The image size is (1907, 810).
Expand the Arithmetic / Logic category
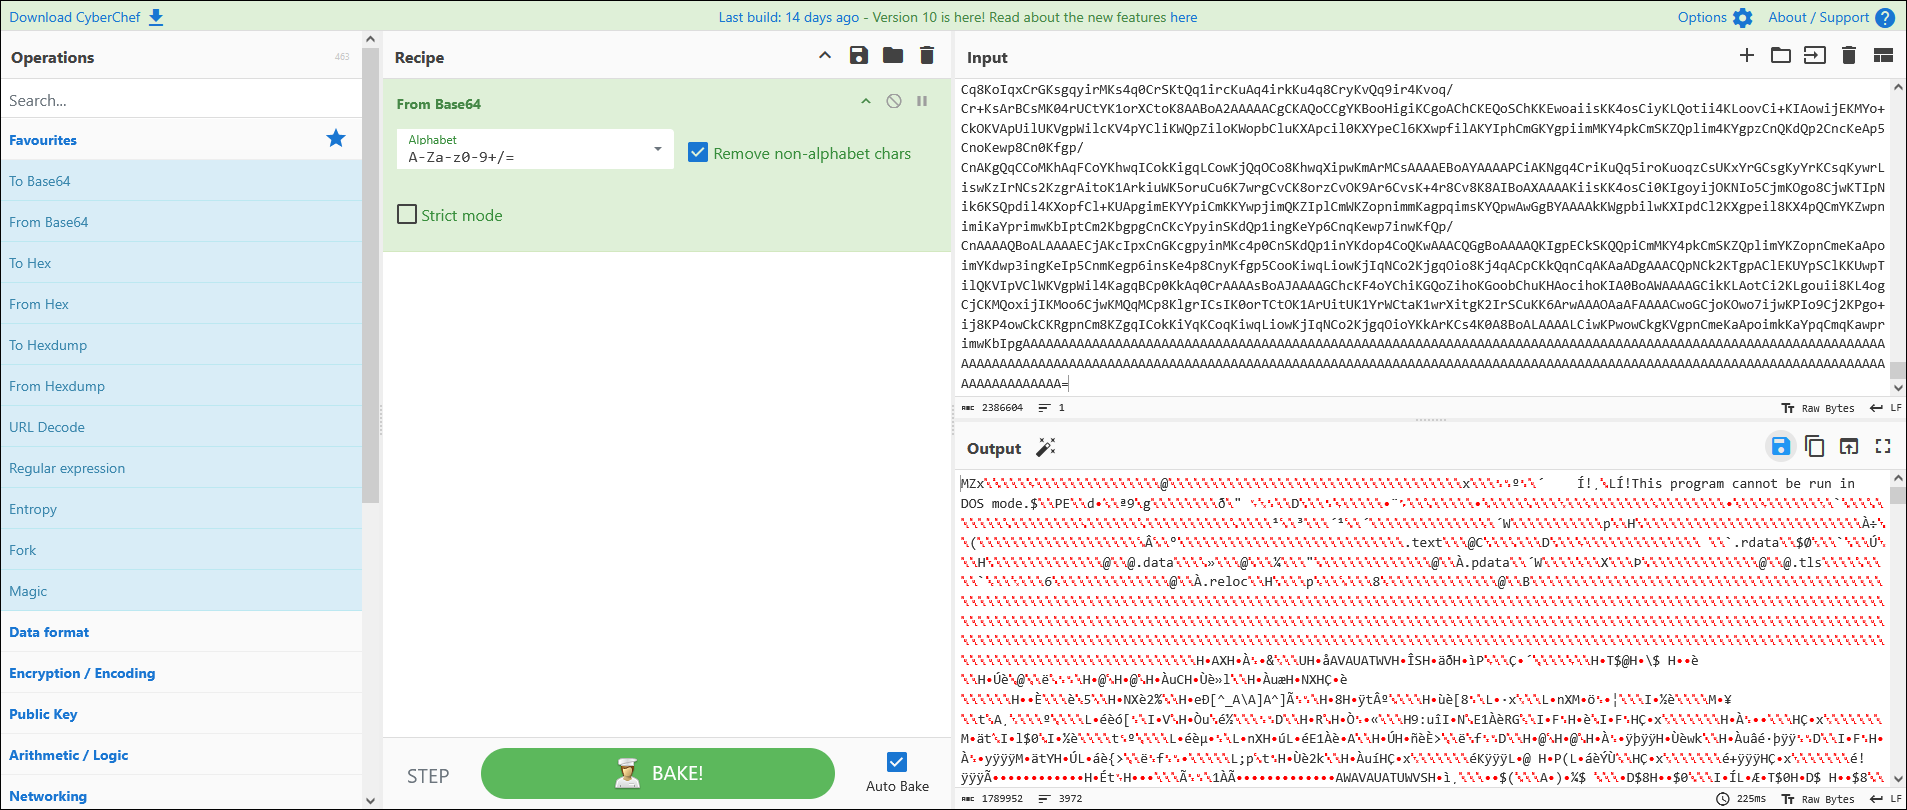click(181, 755)
